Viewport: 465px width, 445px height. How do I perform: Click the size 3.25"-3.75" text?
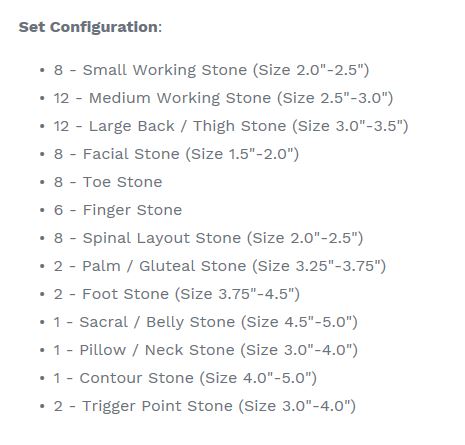point(319,266)
